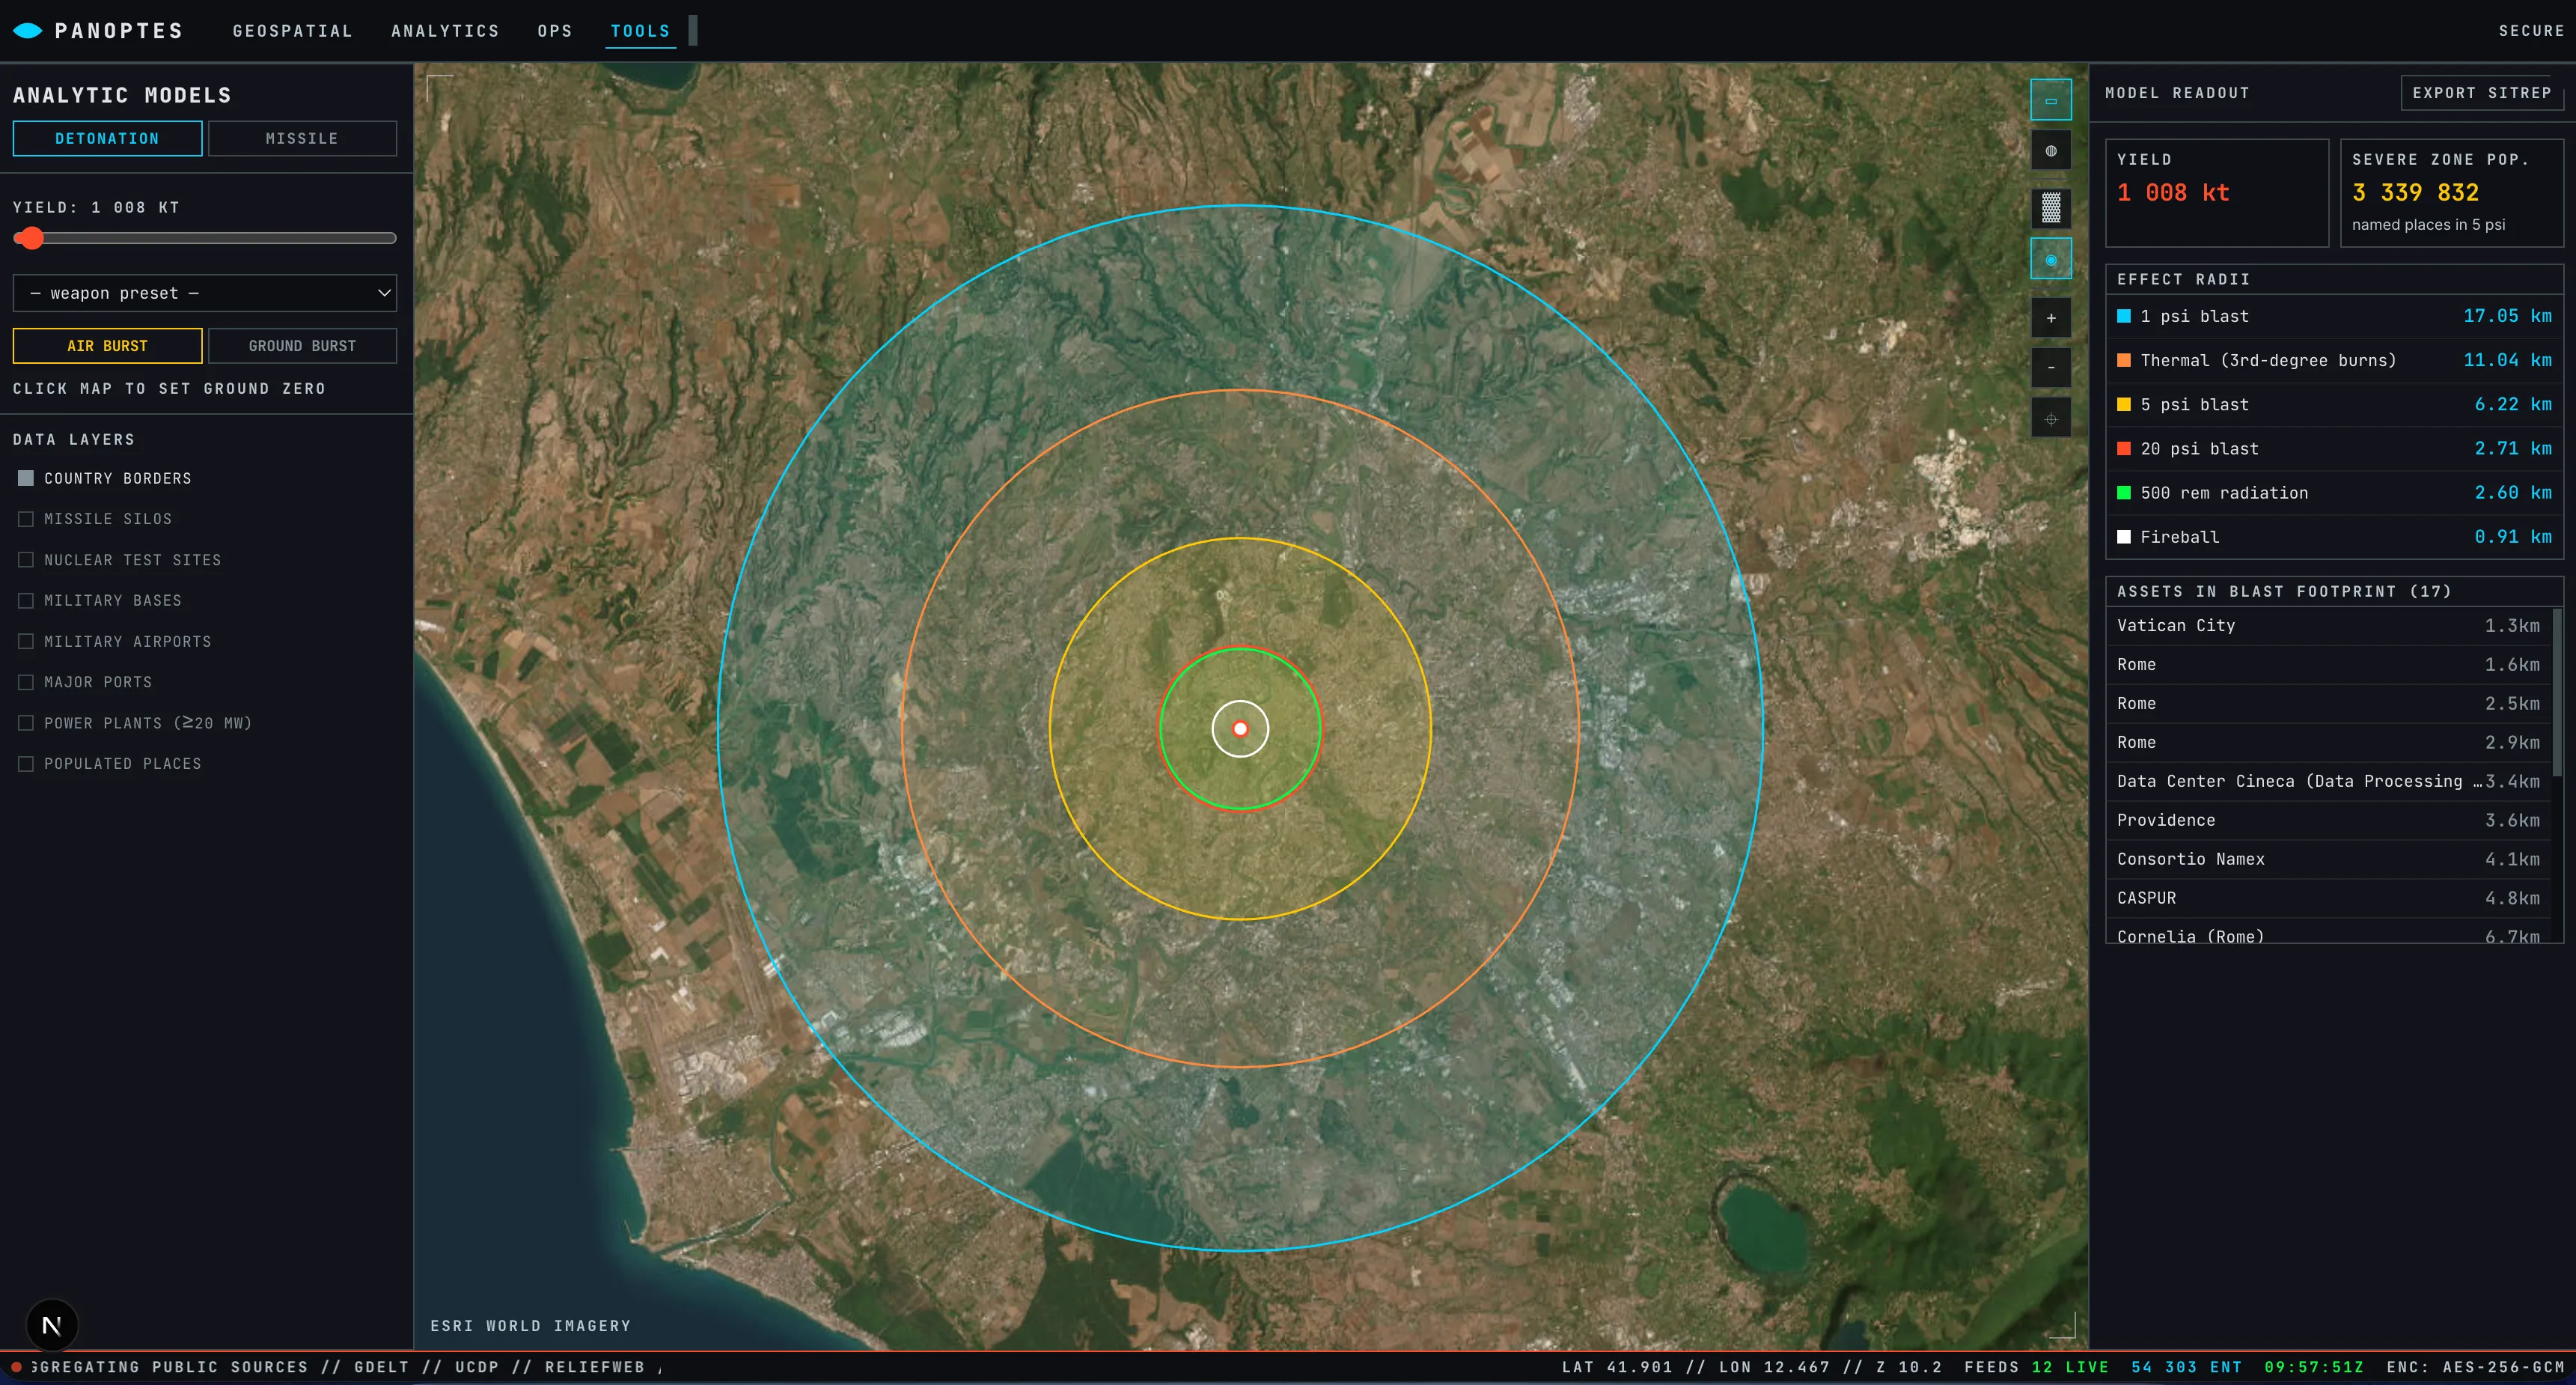Click the cyan 1 psi blast swatch
Image resolution: width=2576 pixels, height=1385 pixels.
pos(2124,316)
